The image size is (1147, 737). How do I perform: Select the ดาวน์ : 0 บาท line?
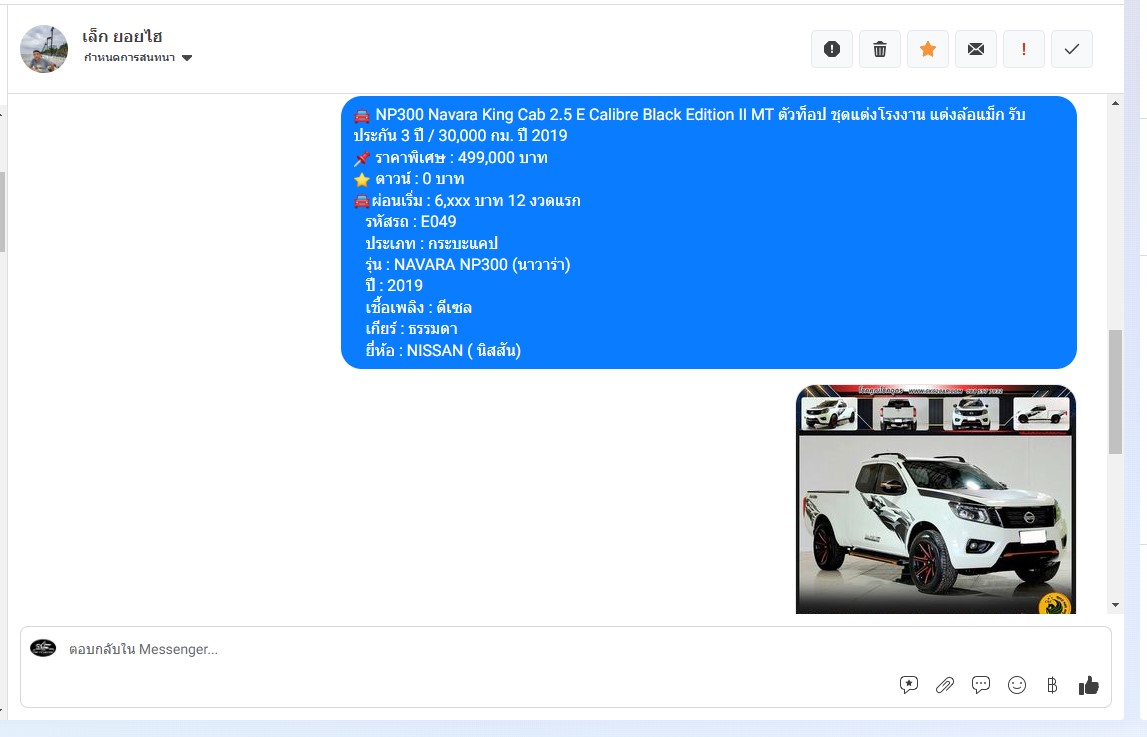coord(409,179)
